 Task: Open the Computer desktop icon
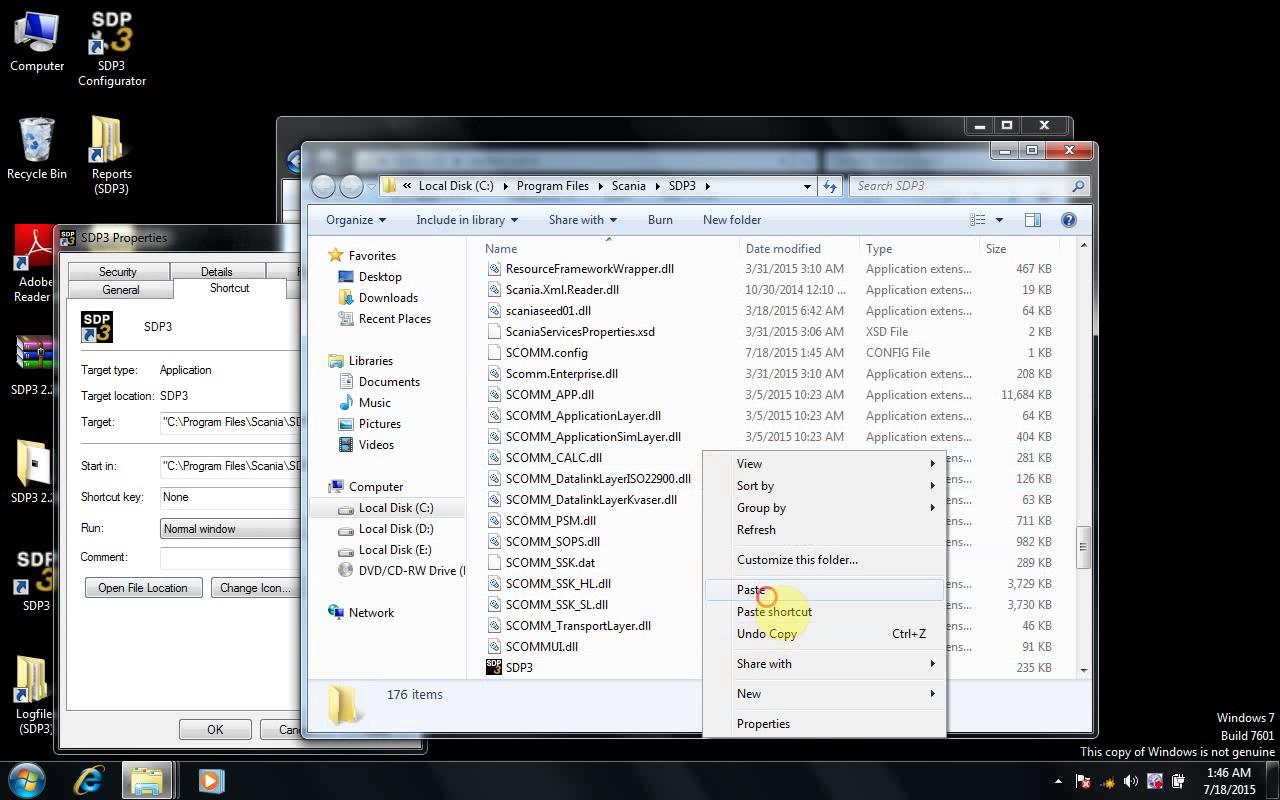36,42
